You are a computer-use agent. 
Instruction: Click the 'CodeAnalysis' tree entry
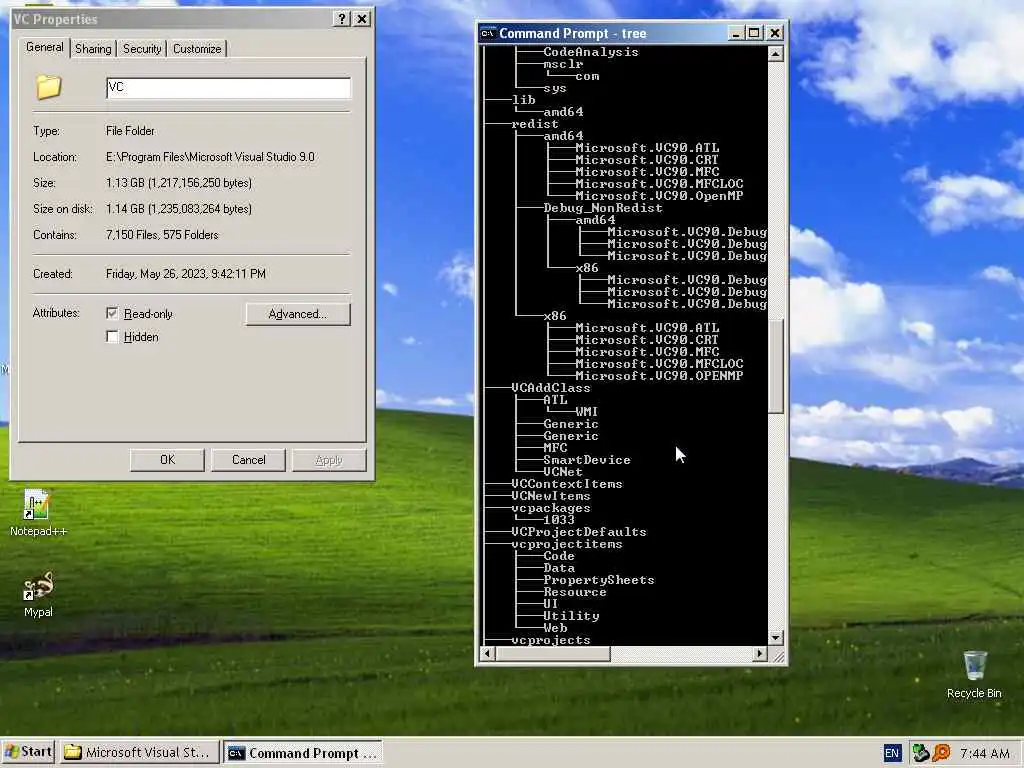click(x=590, y=52)
